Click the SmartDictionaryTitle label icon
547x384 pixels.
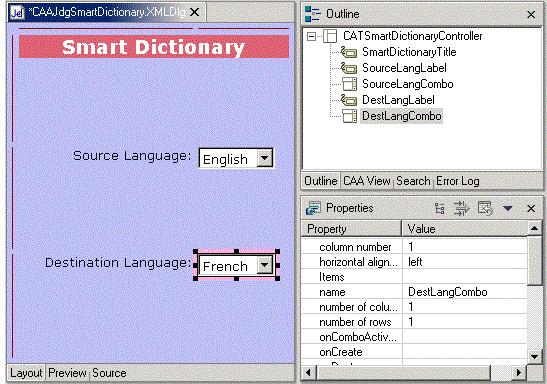coord(349,52)
